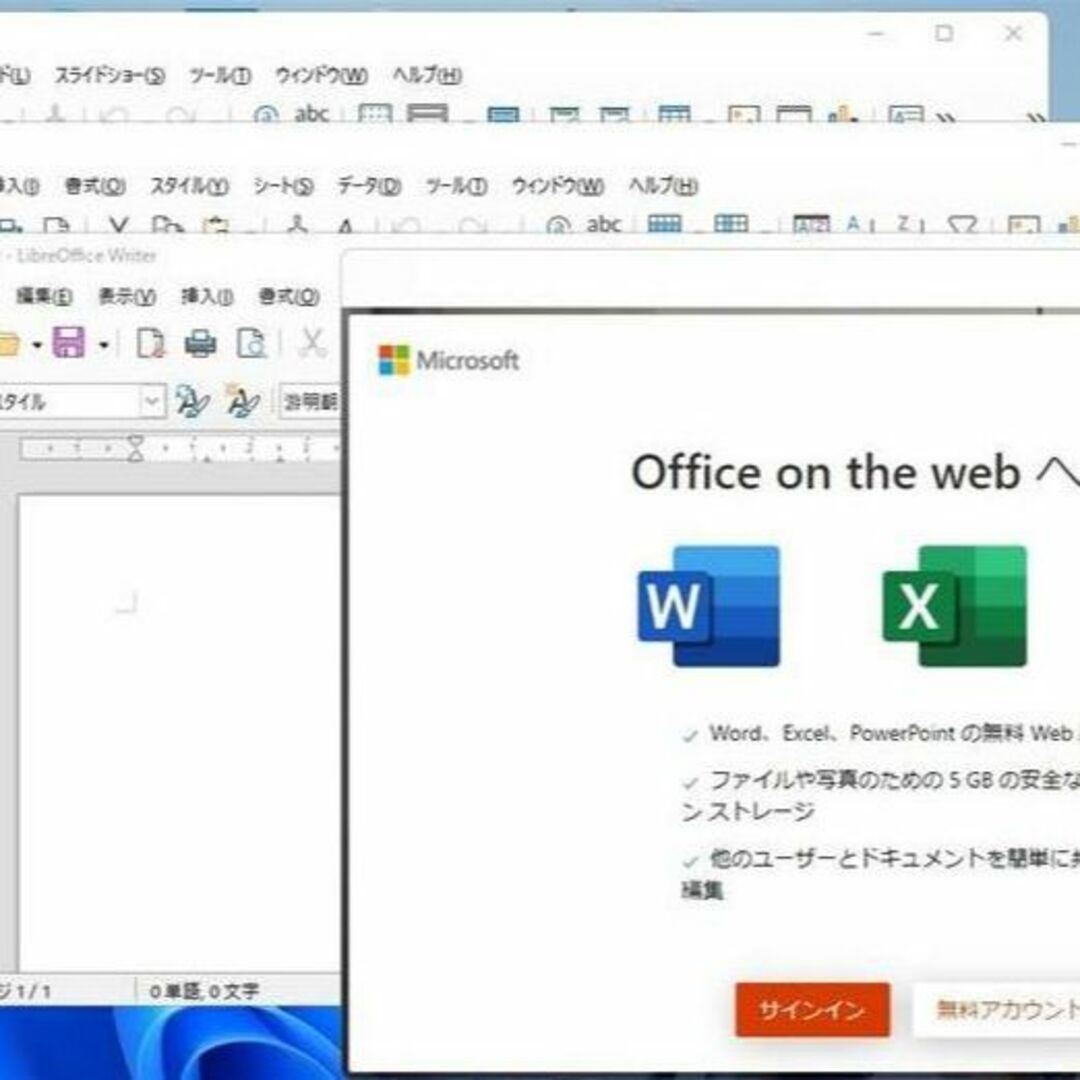
Task: Open the データ(D) menu in Calc
Action: (x=369, y=186)
